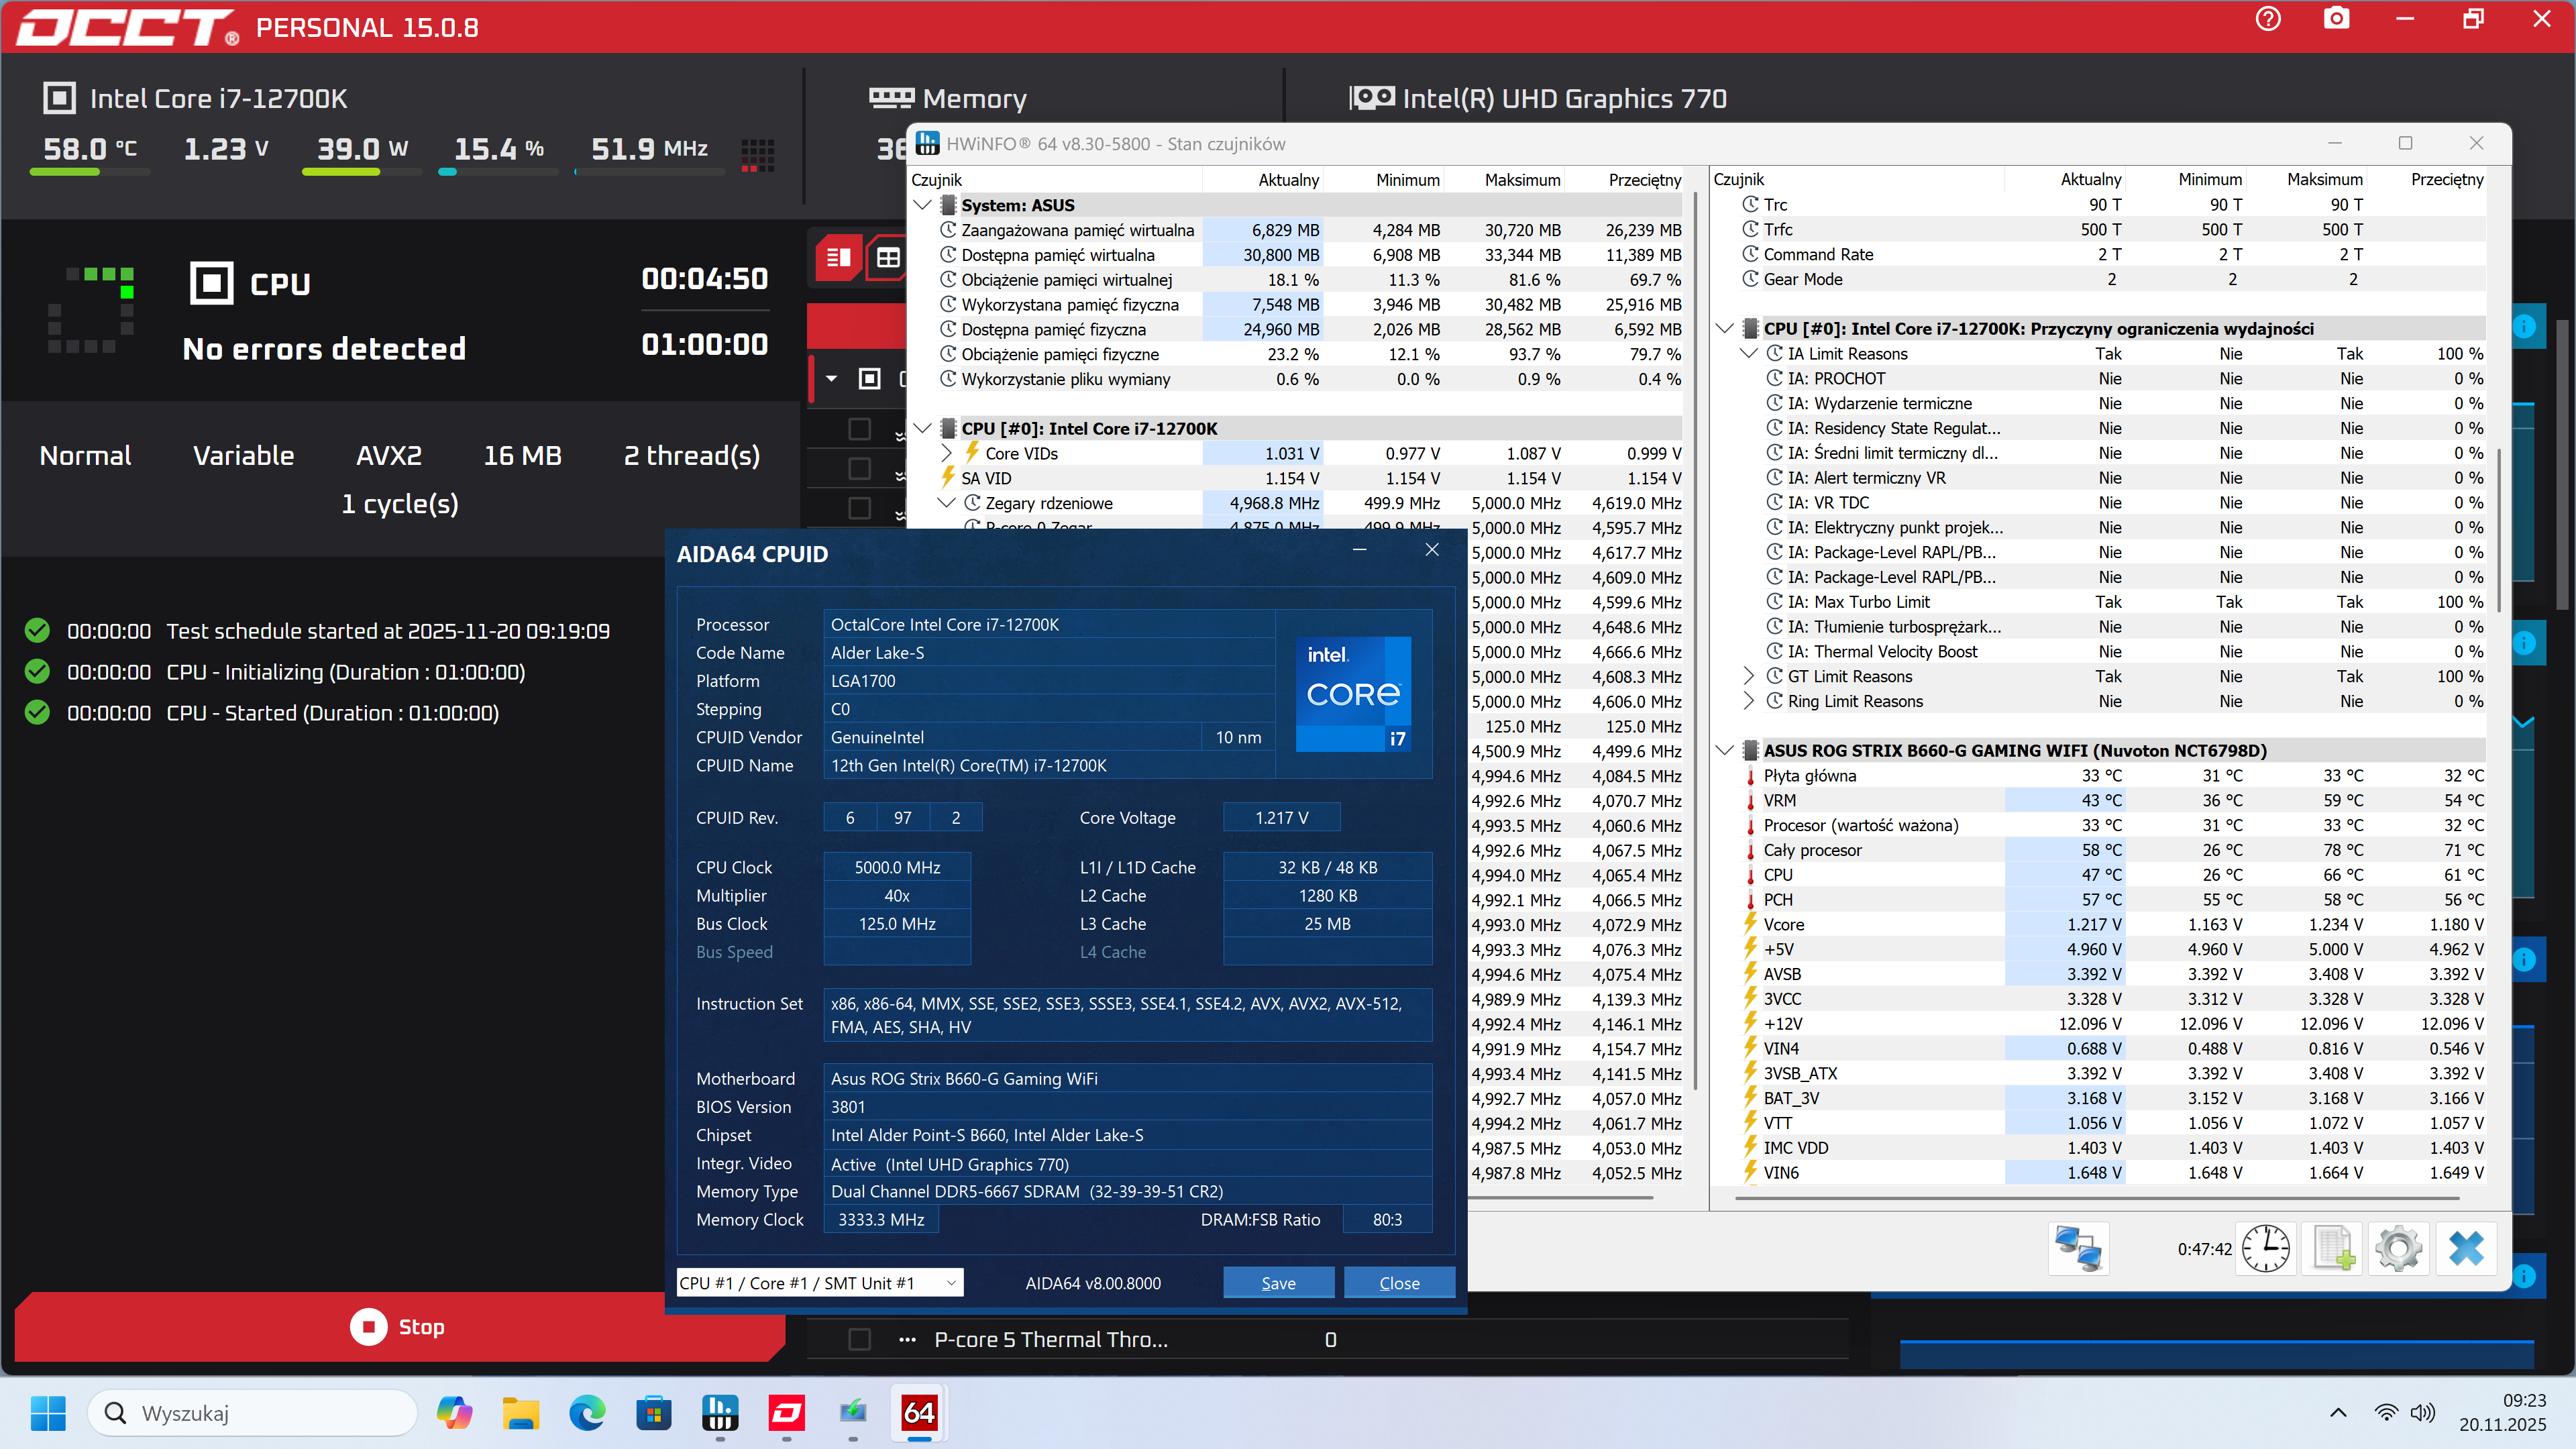Viewport: 2576px width, 1449px height.
Task: Open the OCCT help question-mark icon
Action: tap(2268, 18)
